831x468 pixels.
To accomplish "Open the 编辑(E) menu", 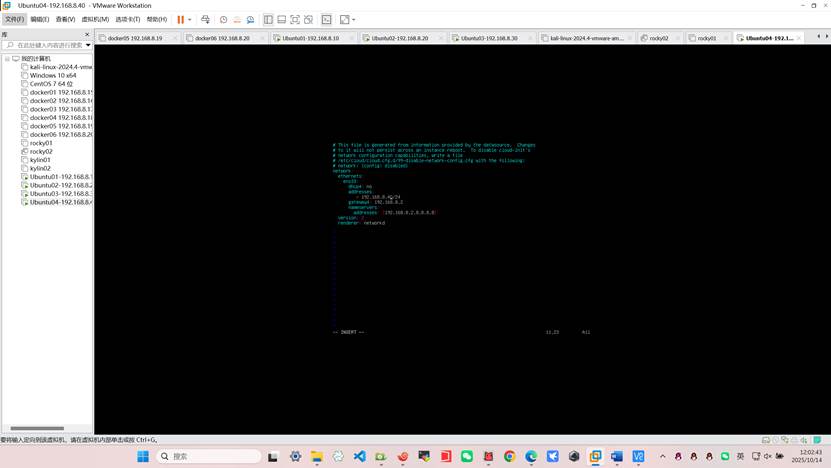I will [x=40, y=20].
